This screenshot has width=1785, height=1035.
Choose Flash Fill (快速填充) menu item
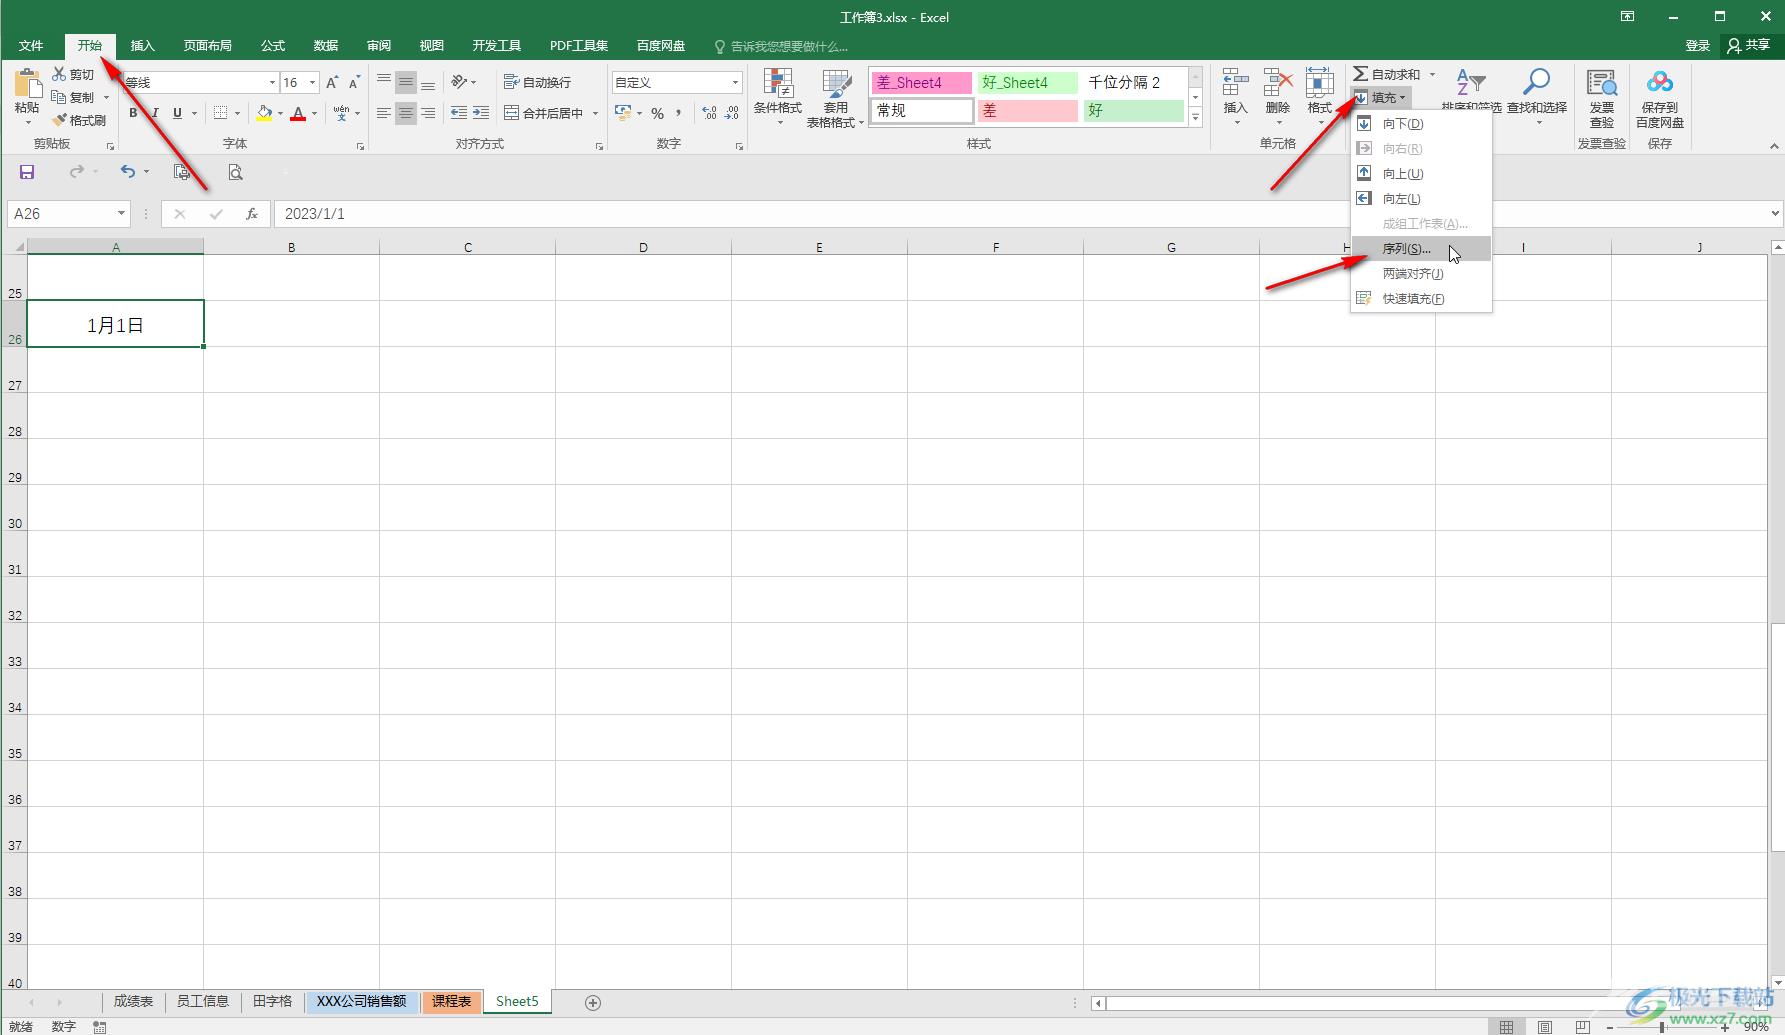tap(1421, 298)
